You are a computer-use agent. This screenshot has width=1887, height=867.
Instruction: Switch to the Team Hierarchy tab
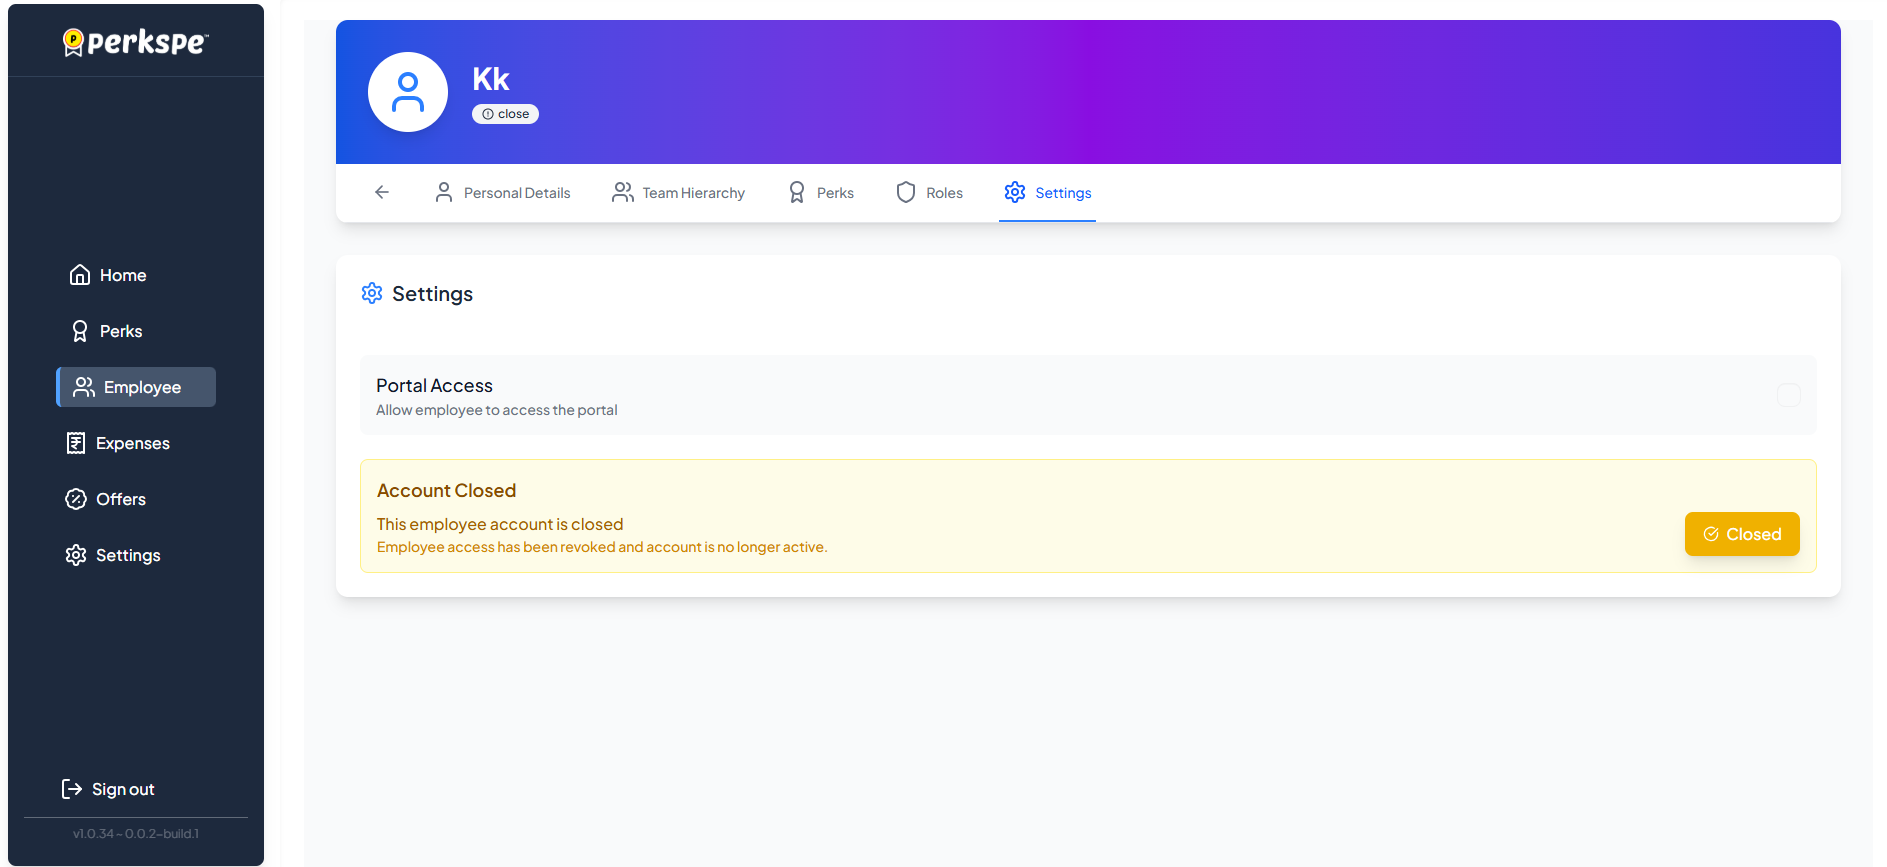pyautogui.click(x=679, y=193)
